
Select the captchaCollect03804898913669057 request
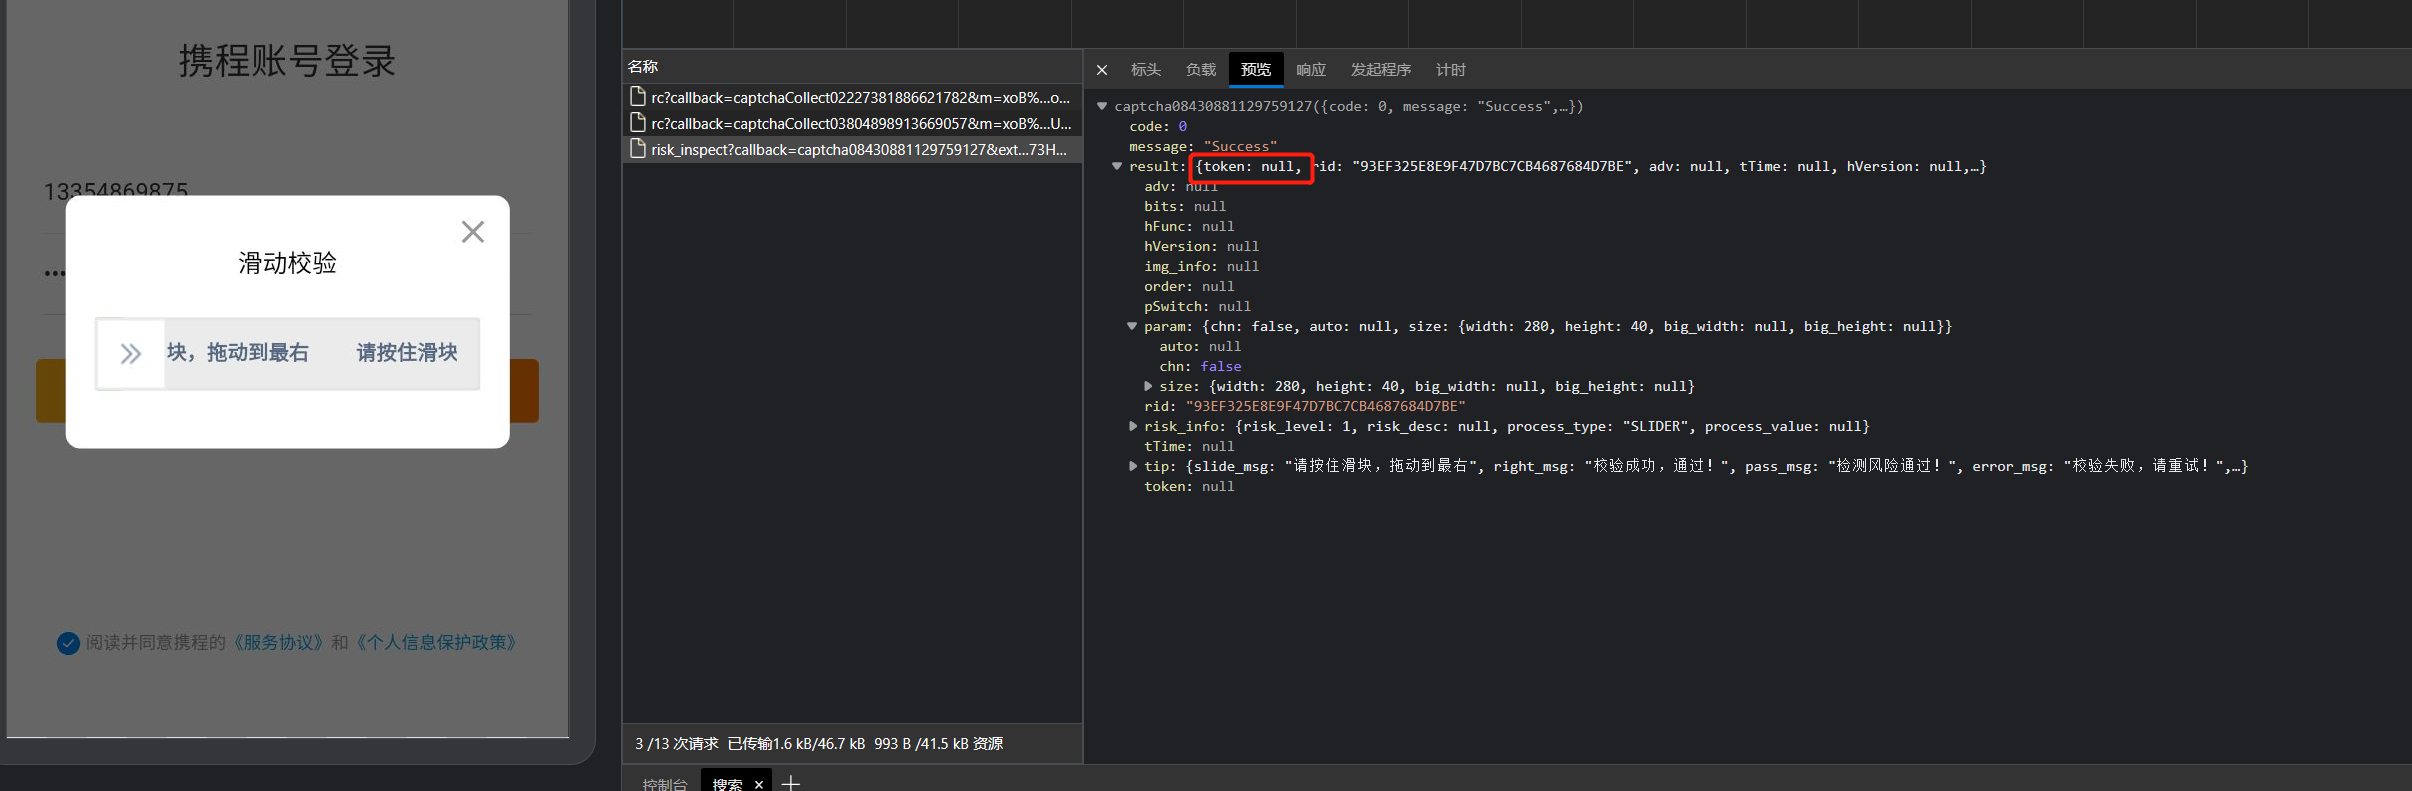pyautogui.click(x=852, y=123)
